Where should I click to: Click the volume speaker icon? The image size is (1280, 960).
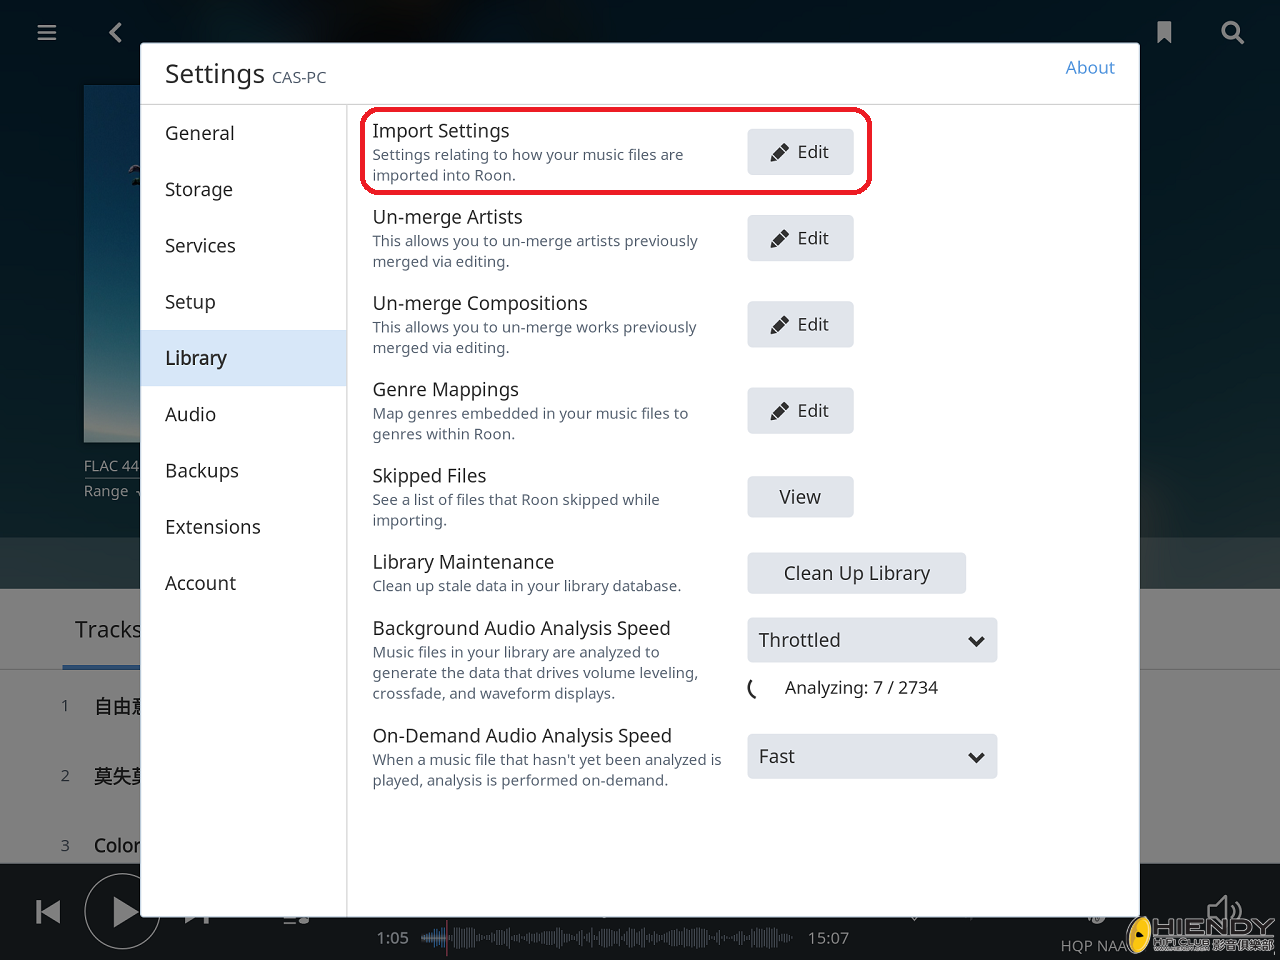tap(1223, 910)
